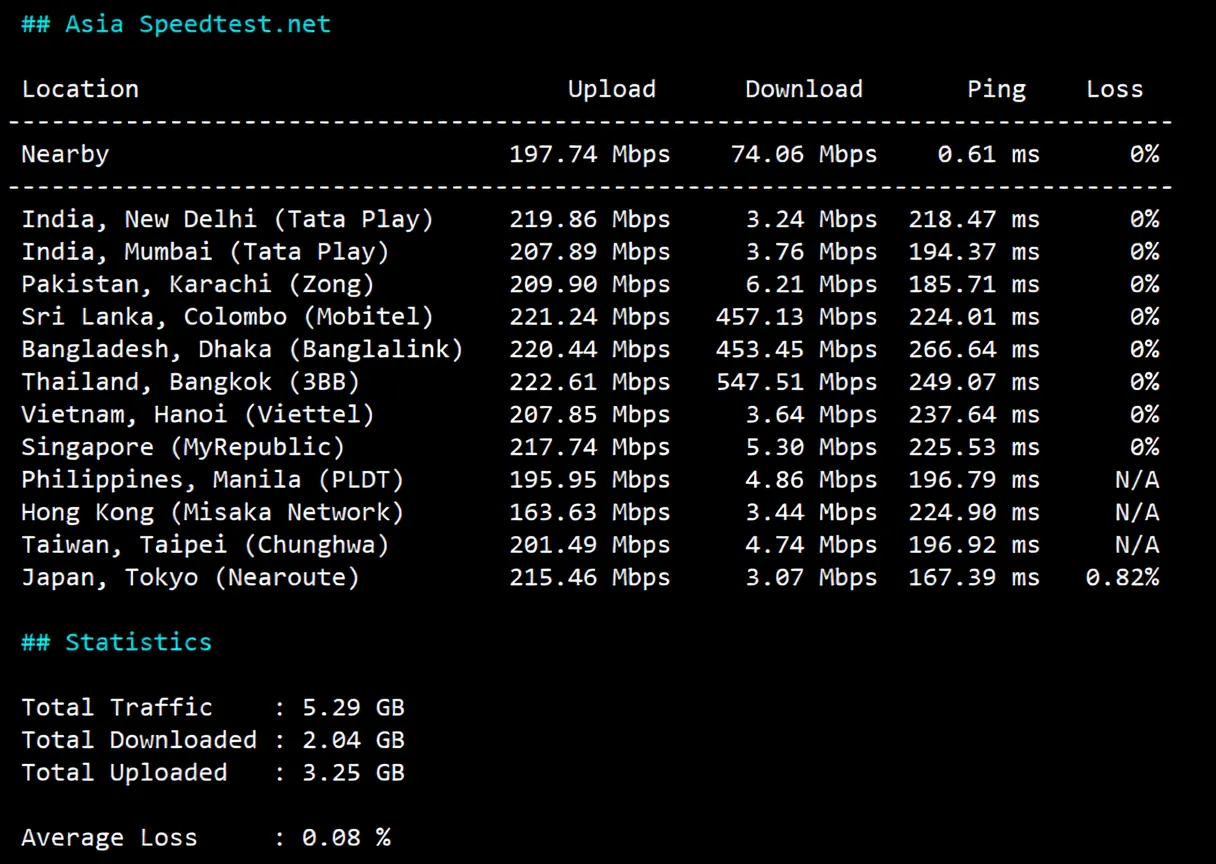Click Karachi upload 209.90 Mbps
This screenshot has height=864, width=1216.
(x=590, y=284)
